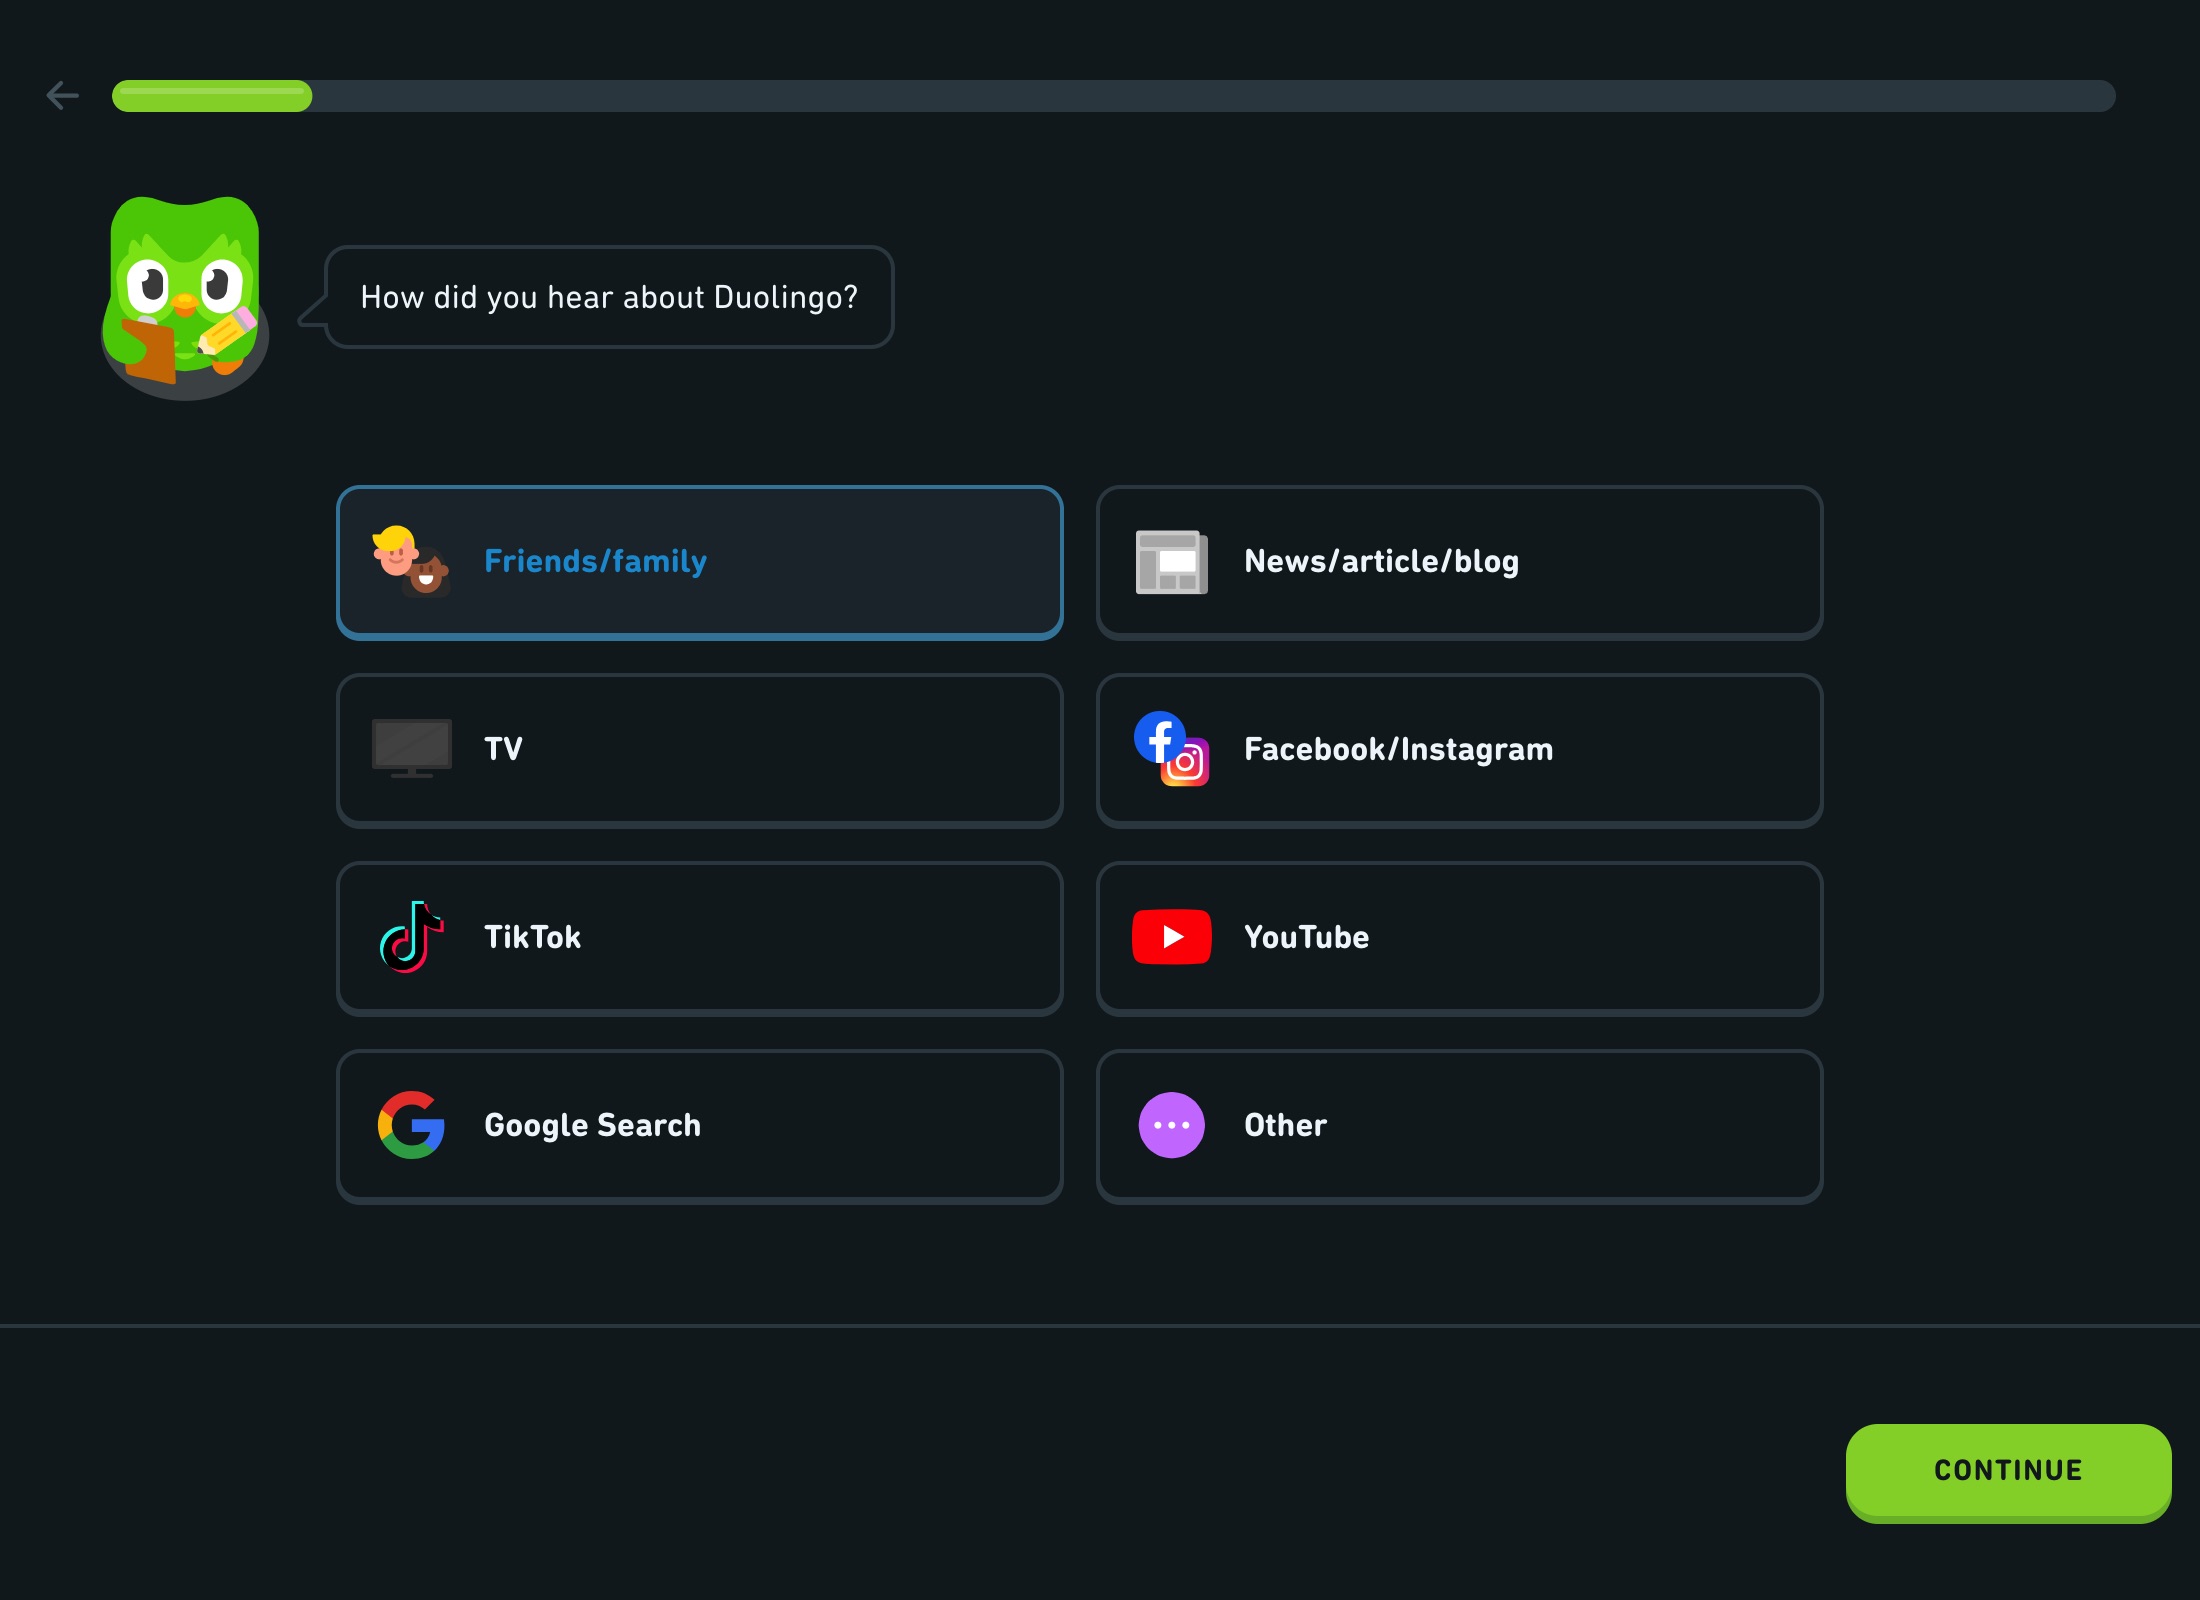Go back using the left arrow icon
The image size is (2200, 1600).
[63, 96]
